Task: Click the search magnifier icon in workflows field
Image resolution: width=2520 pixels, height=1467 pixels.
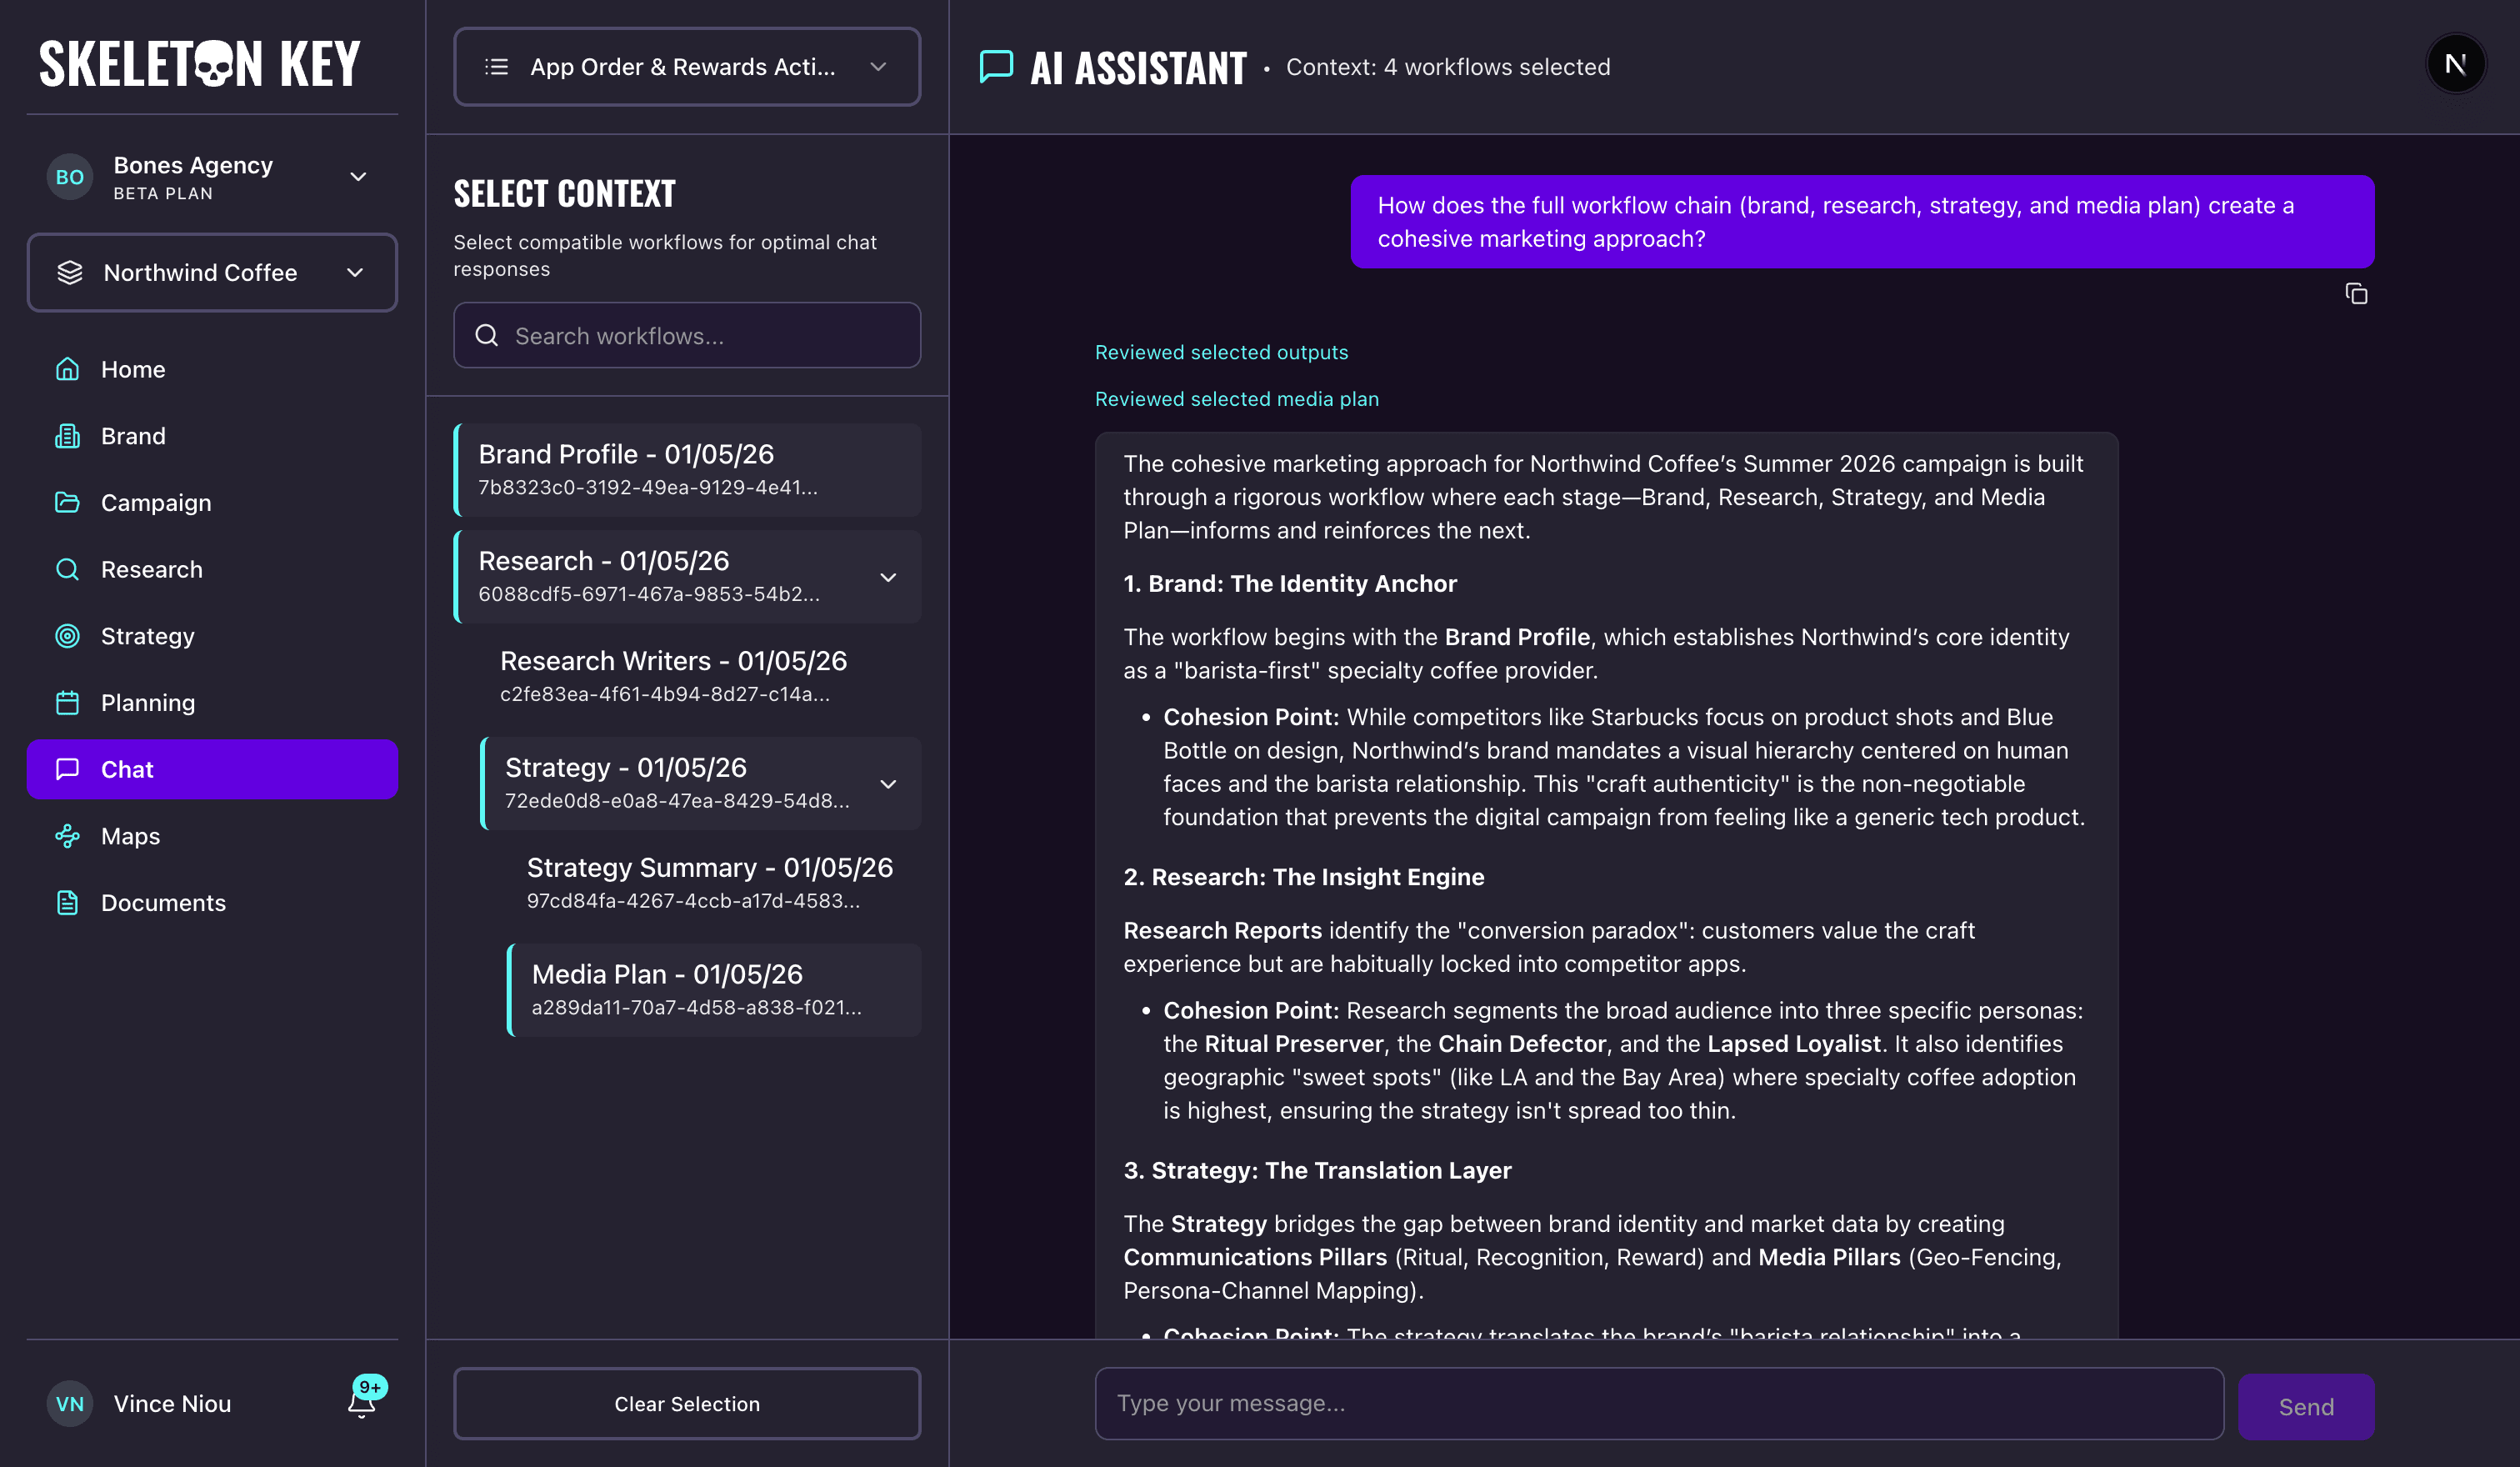Action: (x=487, y=335)
